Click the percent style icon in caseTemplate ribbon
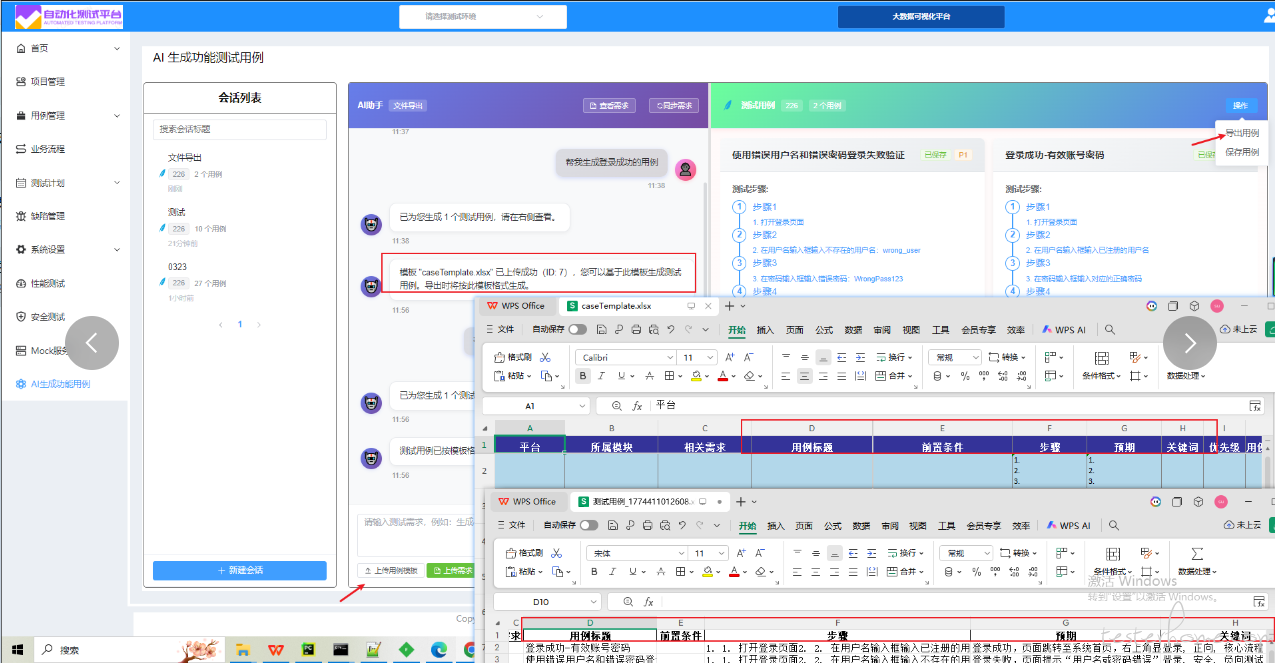Viewport: 1275px width, 663px height. click(965, 376)
